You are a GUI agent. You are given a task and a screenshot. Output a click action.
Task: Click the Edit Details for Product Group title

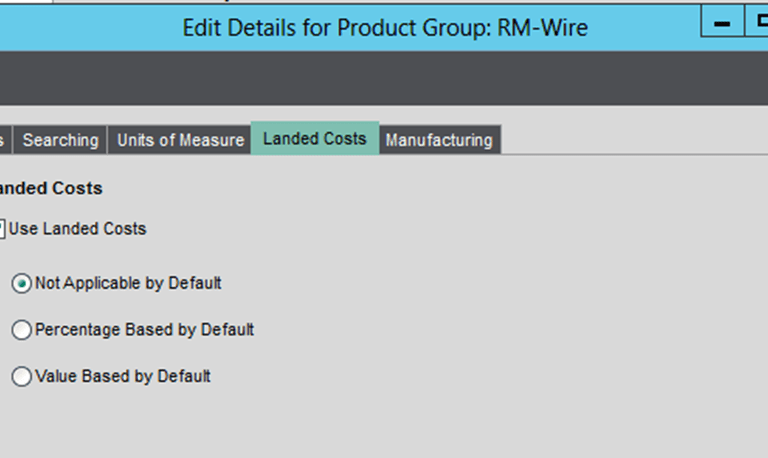coord(385,27)
